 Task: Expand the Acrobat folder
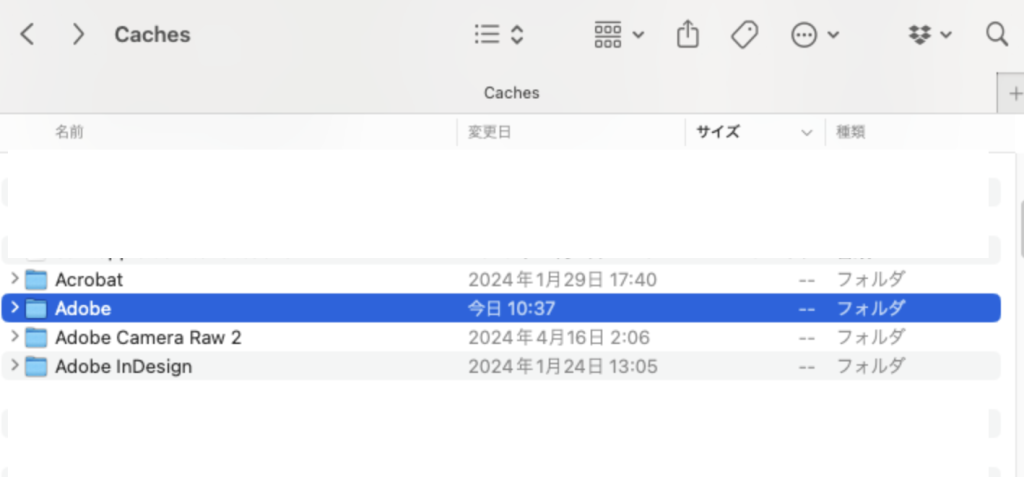[x=14, y=279]
